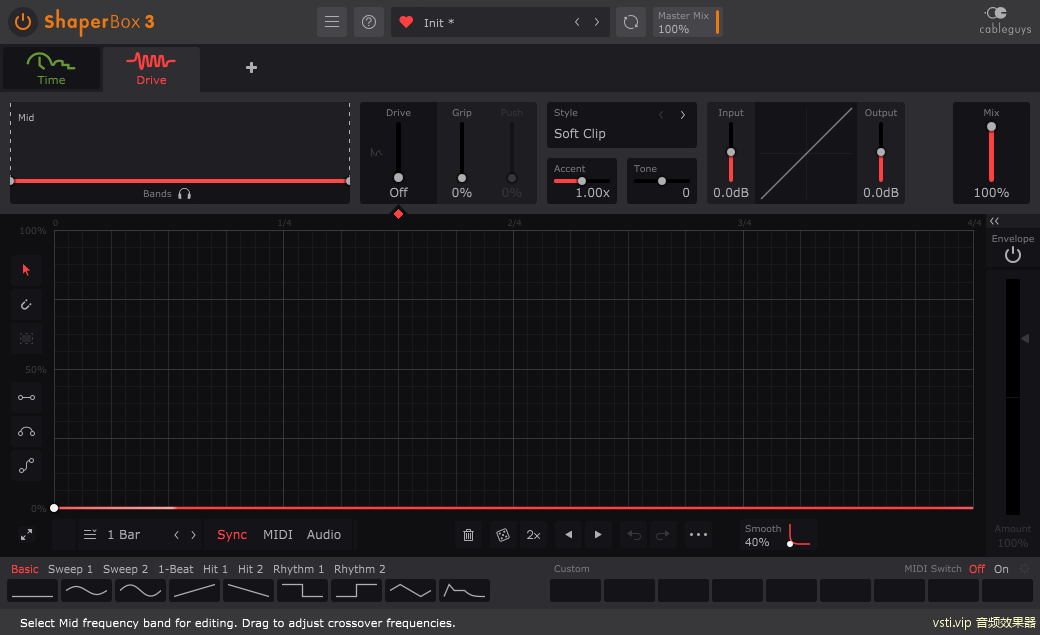The height and width of the screenshot is (635, 1040).
Task: Switch to the Time shaper tab
Action: 51,69
